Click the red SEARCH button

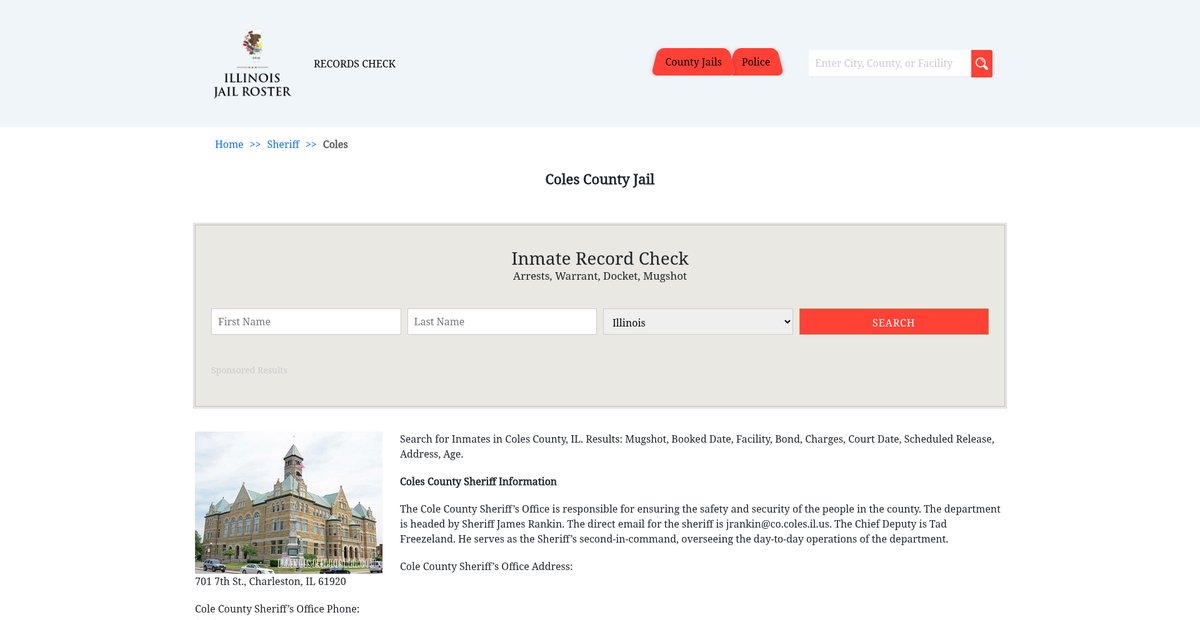(x=894, y=322)
